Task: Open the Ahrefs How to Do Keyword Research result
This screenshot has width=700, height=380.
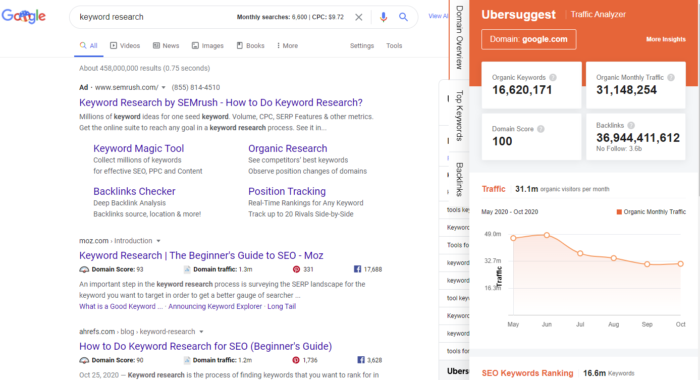Action: pos(205,346)
